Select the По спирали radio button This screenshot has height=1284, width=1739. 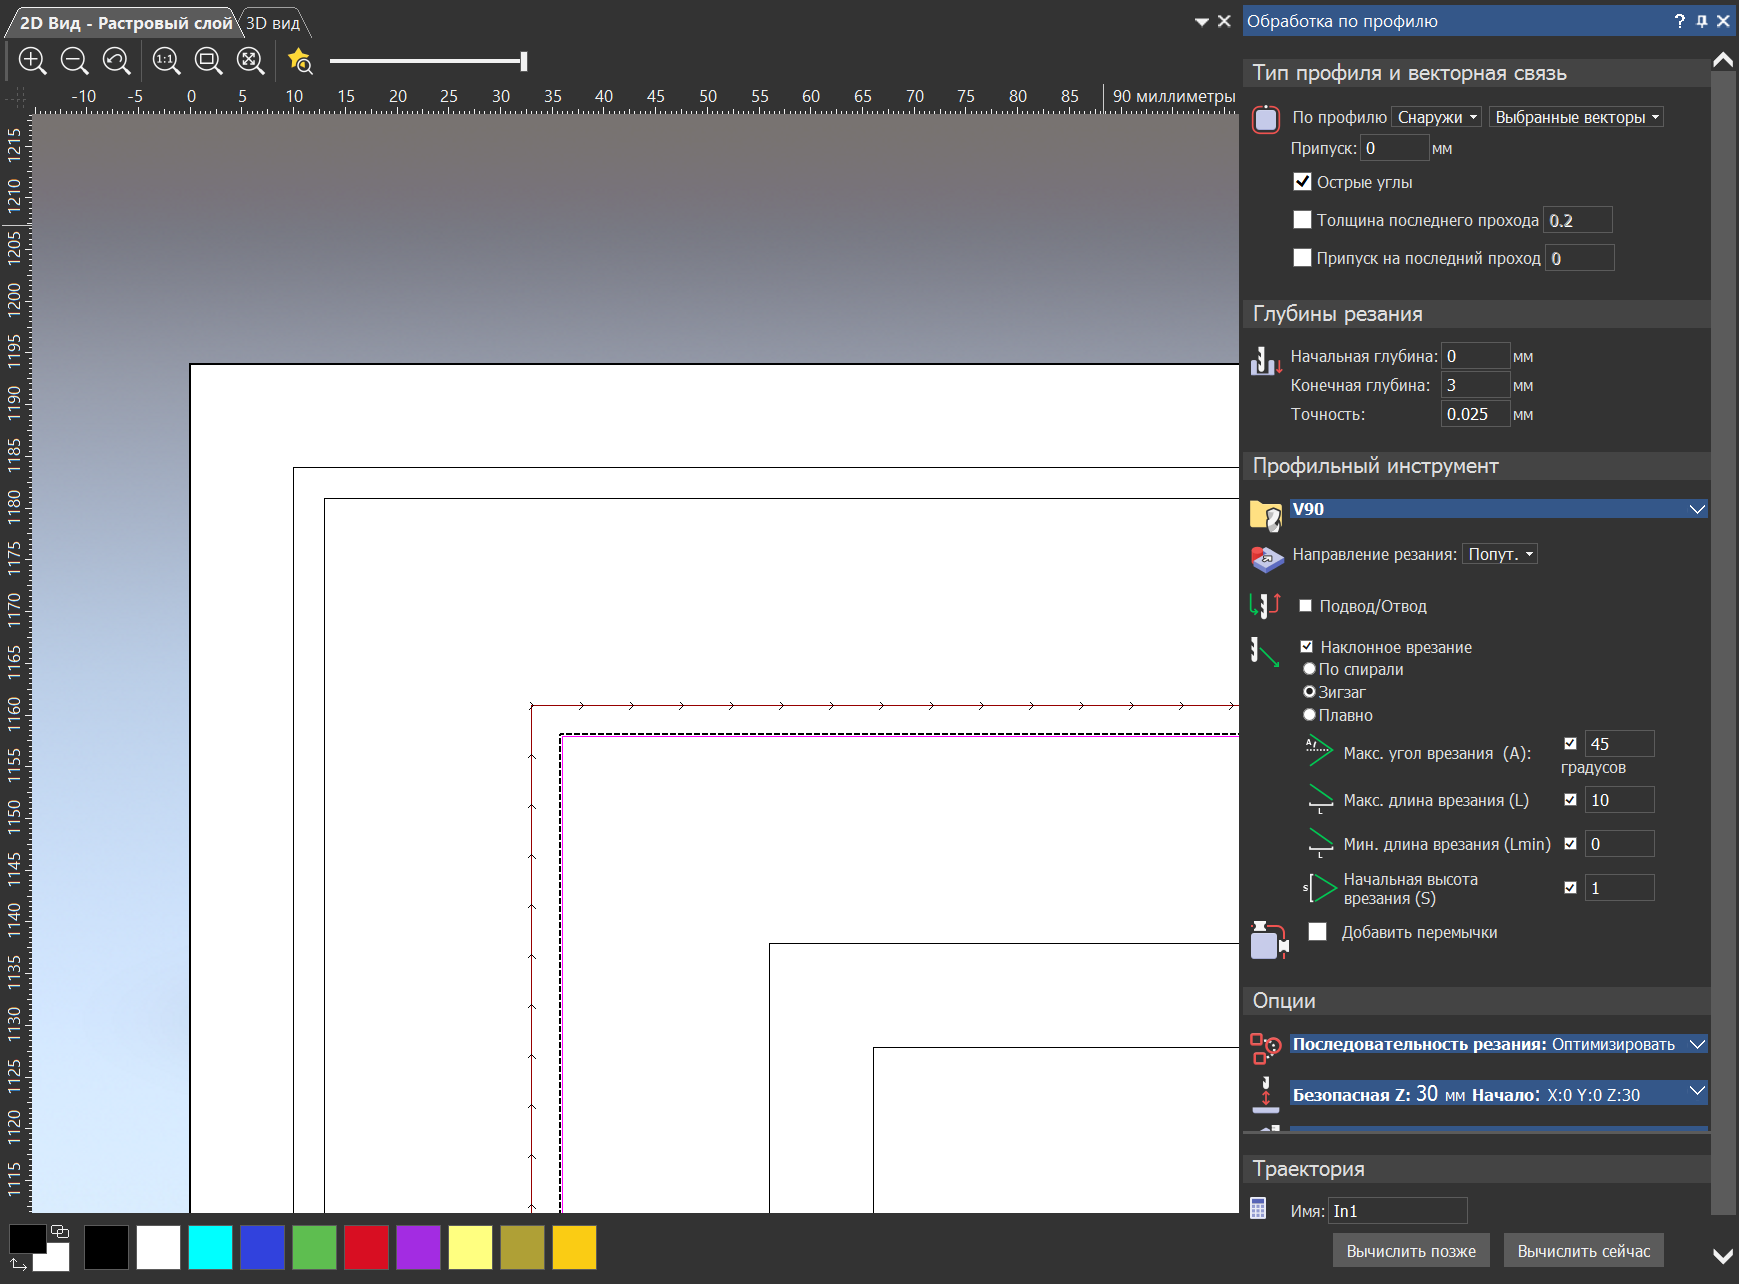click(1309, 669)
